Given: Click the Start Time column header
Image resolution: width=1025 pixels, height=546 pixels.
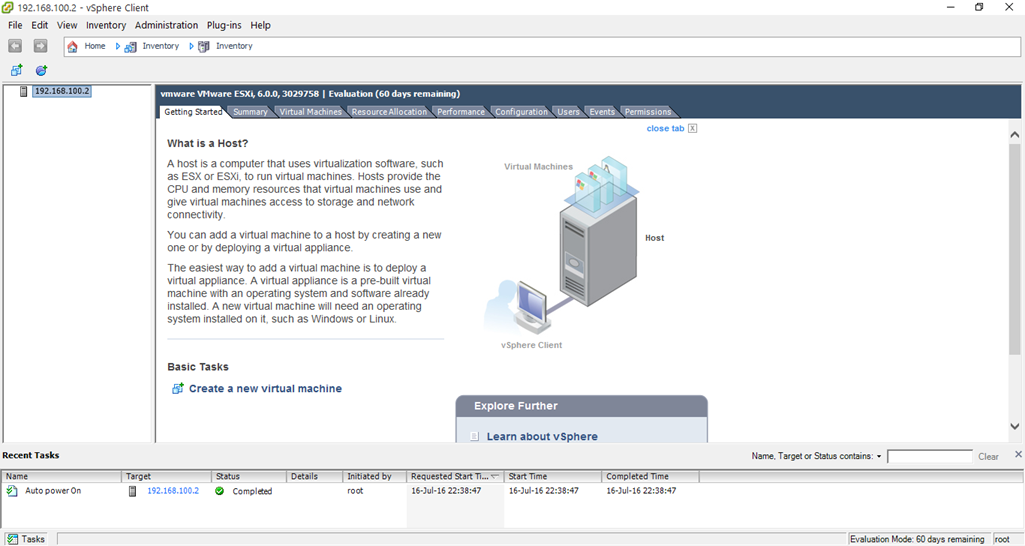Looking at the screenshot, I should coord(553,476).
